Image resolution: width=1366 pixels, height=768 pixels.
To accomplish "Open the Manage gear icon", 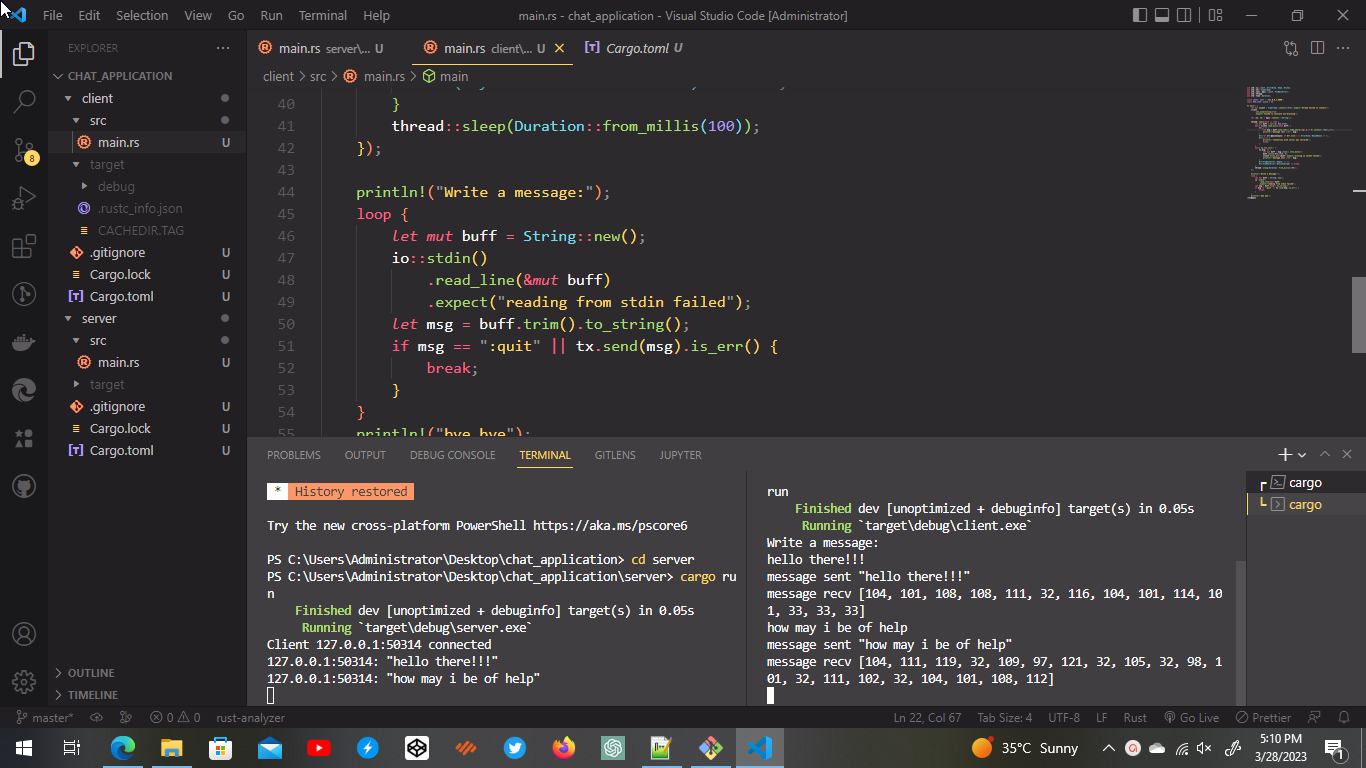I will click(24, 682).
